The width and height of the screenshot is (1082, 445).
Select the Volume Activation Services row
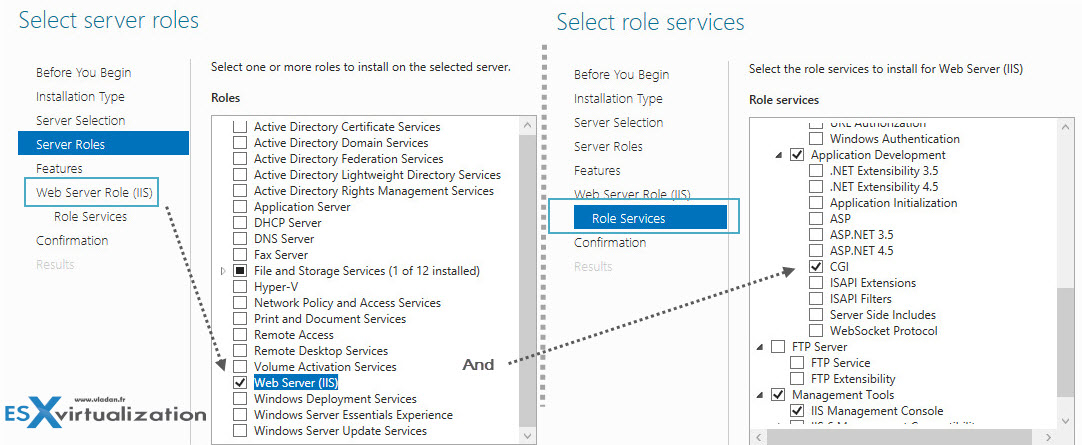point(325,366)
